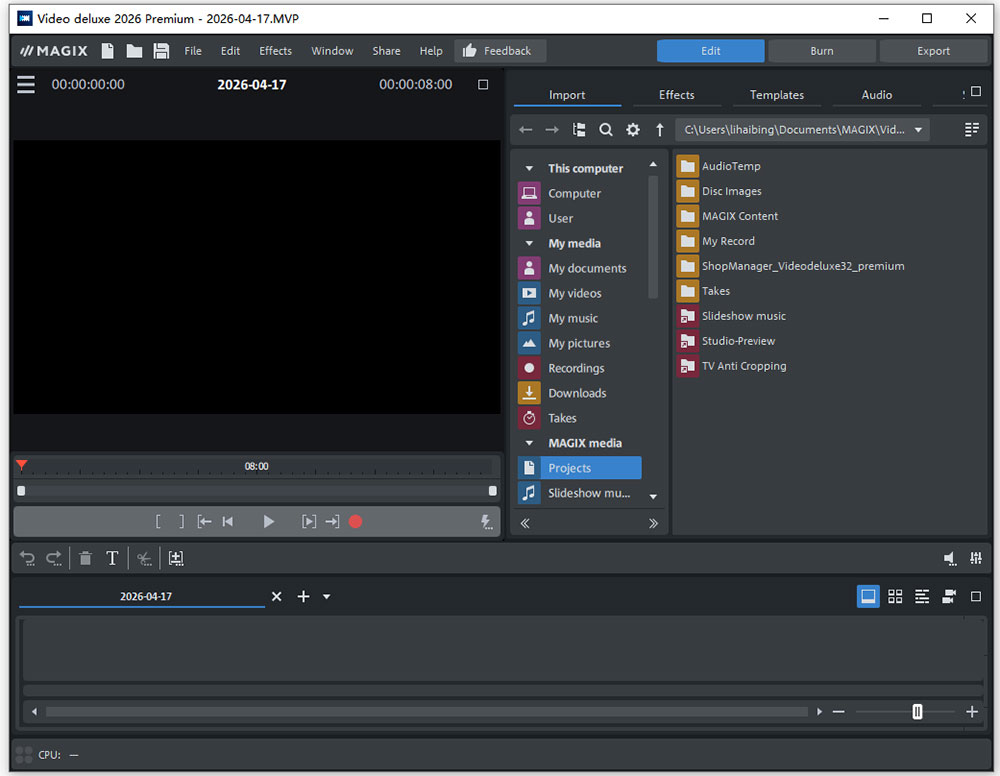Select the Undo icon

click(27, 558)
